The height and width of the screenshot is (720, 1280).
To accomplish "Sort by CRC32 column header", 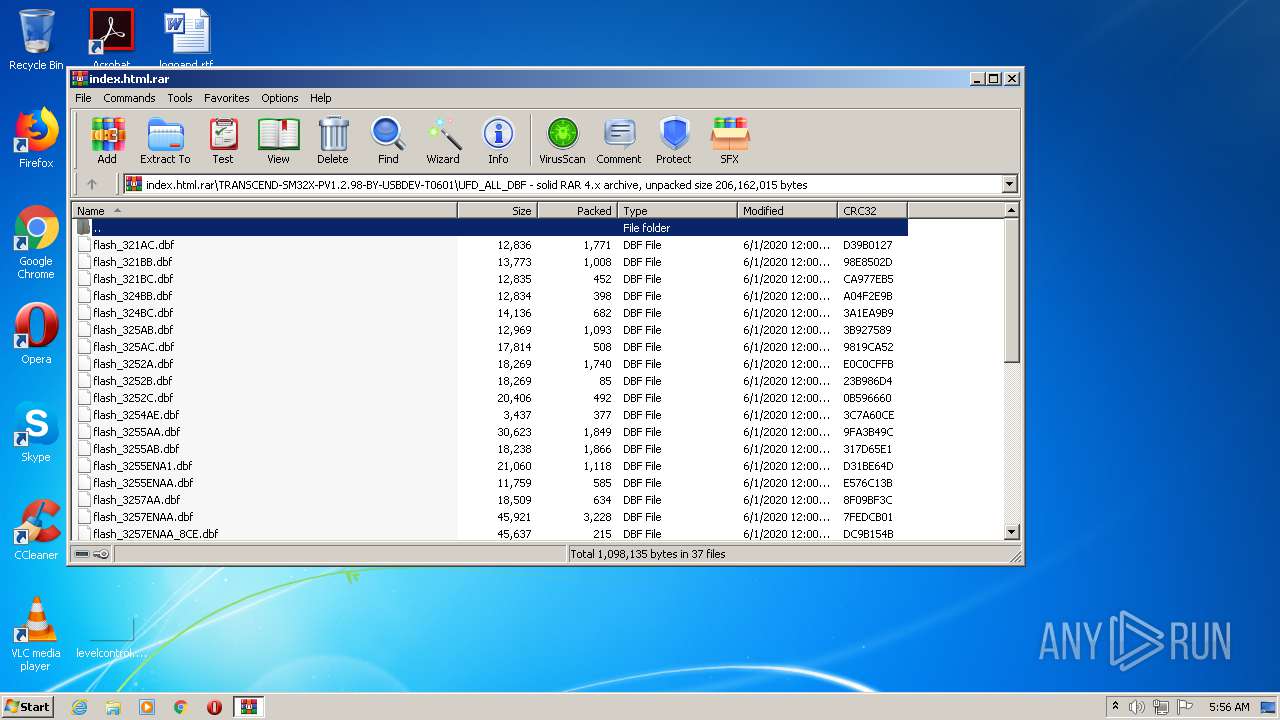I will point(873,211).
